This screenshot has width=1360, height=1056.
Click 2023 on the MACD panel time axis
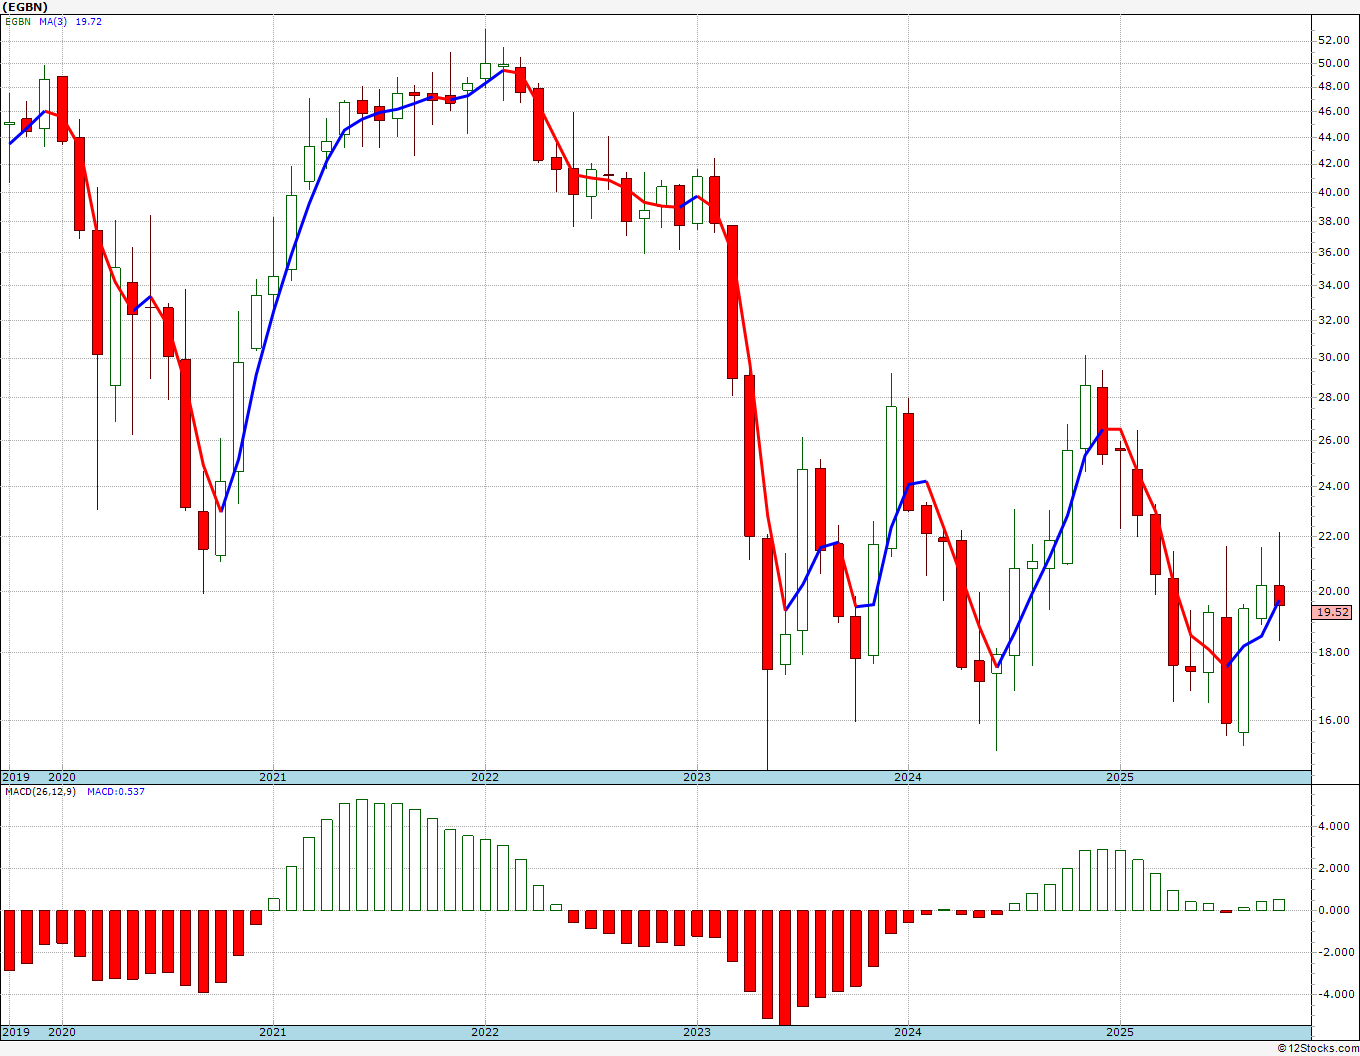tap(697, 1032)
